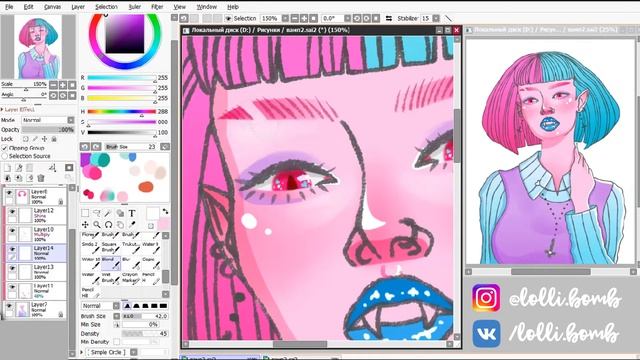Viewport: 640px width, 360px height.
Task: Click navigator scale plus button
Action: [x=63, y=85]
